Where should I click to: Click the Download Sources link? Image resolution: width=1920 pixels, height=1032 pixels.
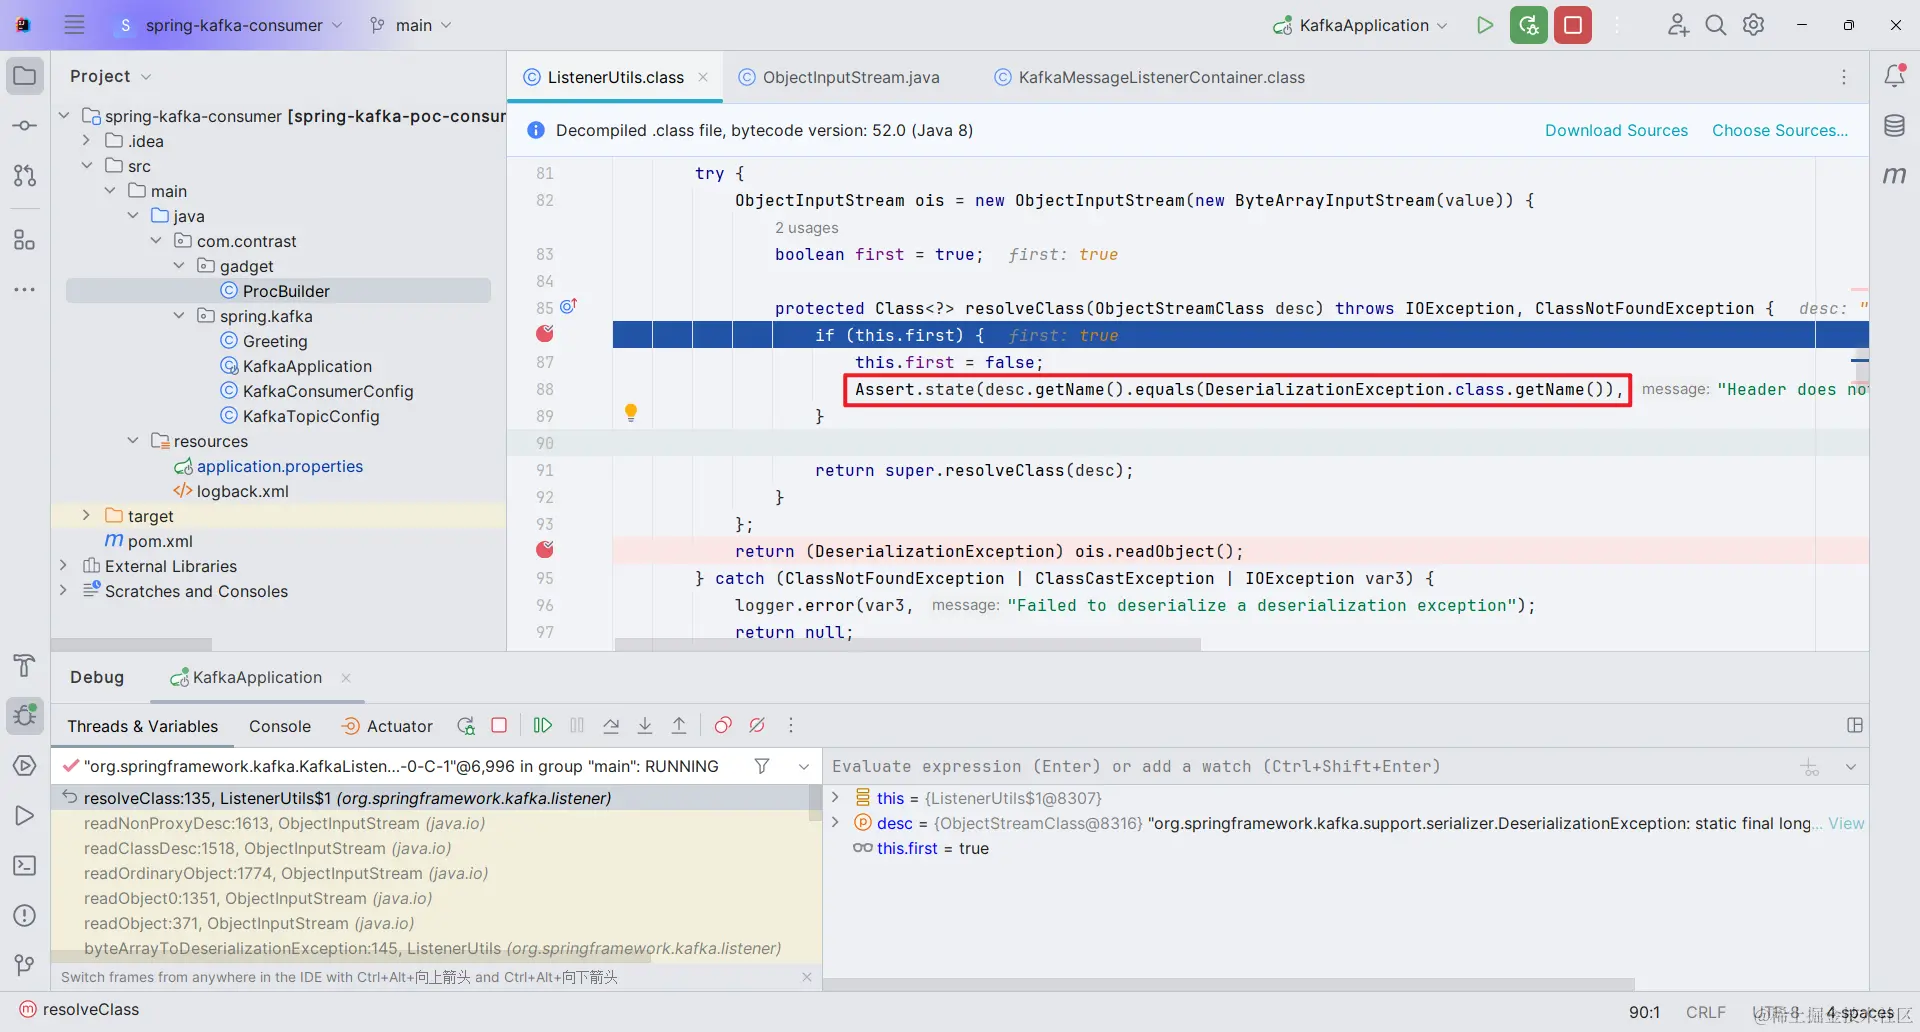tap(1616, 130)
